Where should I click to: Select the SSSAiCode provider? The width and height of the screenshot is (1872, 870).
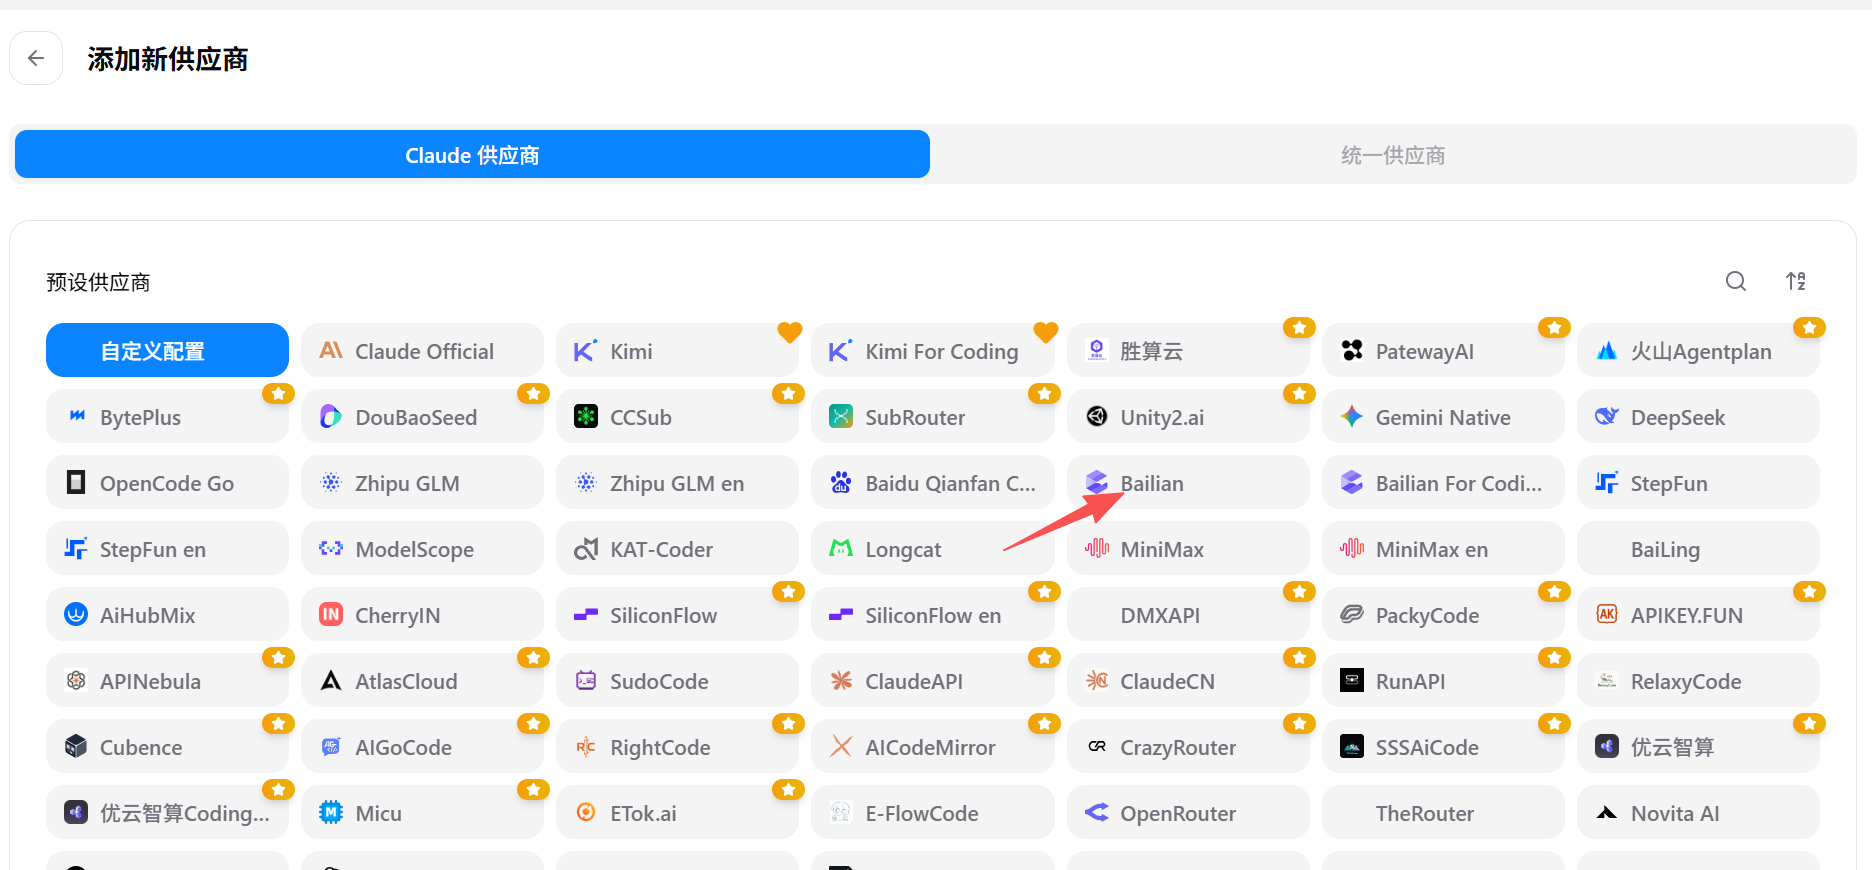coord(1443,746)
